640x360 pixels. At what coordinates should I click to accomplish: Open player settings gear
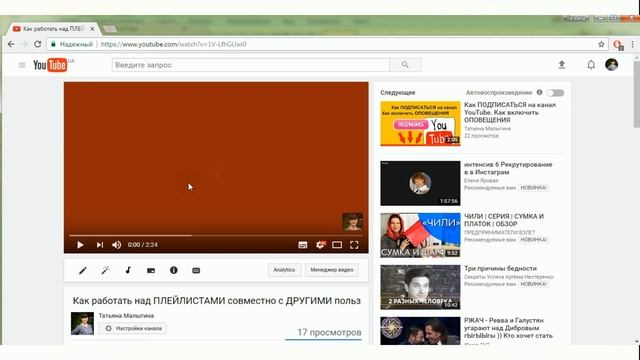click(x=320, y=245)
